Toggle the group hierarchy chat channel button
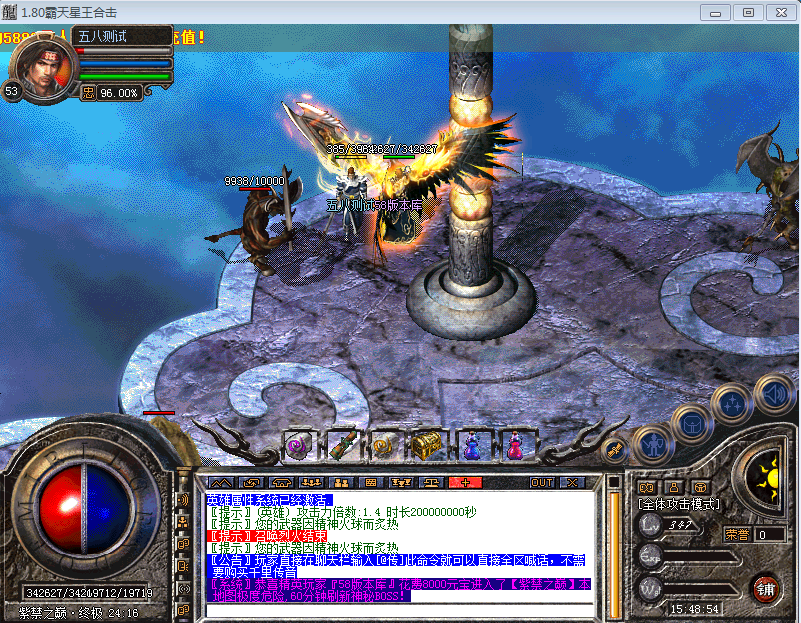Image resolution: width=801 pixels, height=623 pixels. click(x=183, y=522)
